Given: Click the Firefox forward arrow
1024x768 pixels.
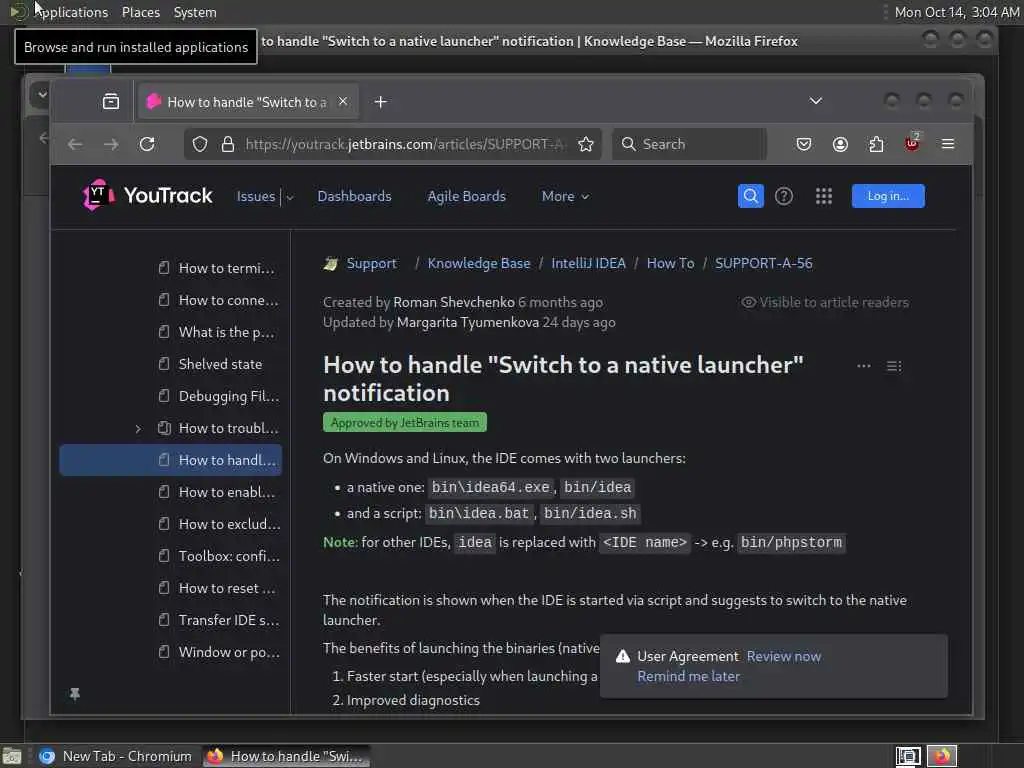Looking at the screenshot, I should click(x=111, y=144).
